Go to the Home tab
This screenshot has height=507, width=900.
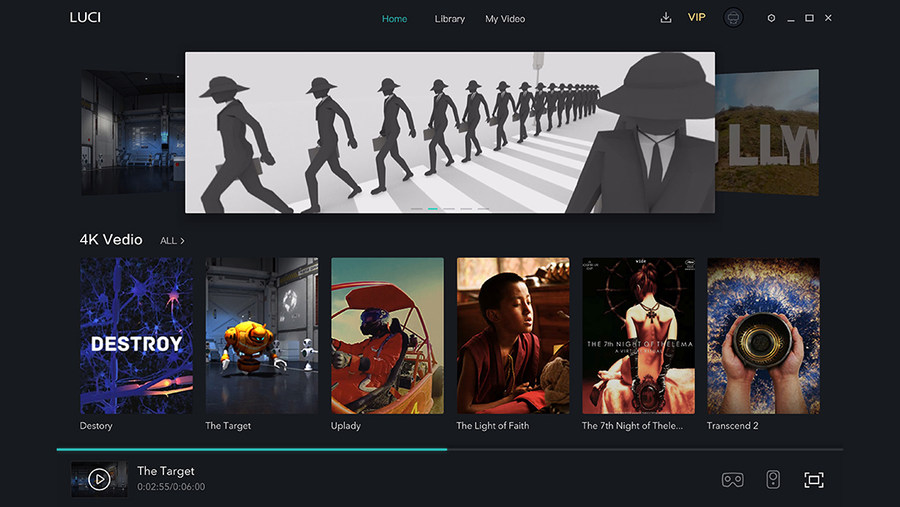395,19
